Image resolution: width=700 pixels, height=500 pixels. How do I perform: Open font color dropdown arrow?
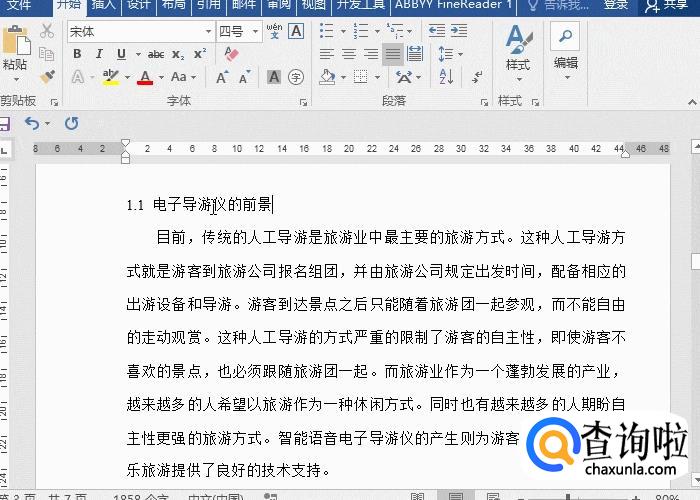tap(161, 77)
